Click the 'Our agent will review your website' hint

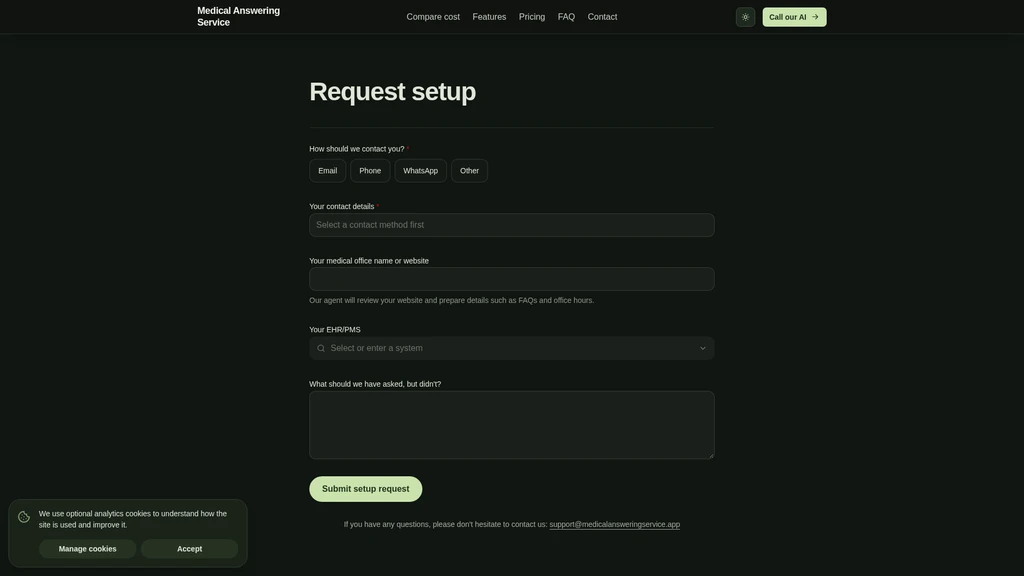pos(451,300)
